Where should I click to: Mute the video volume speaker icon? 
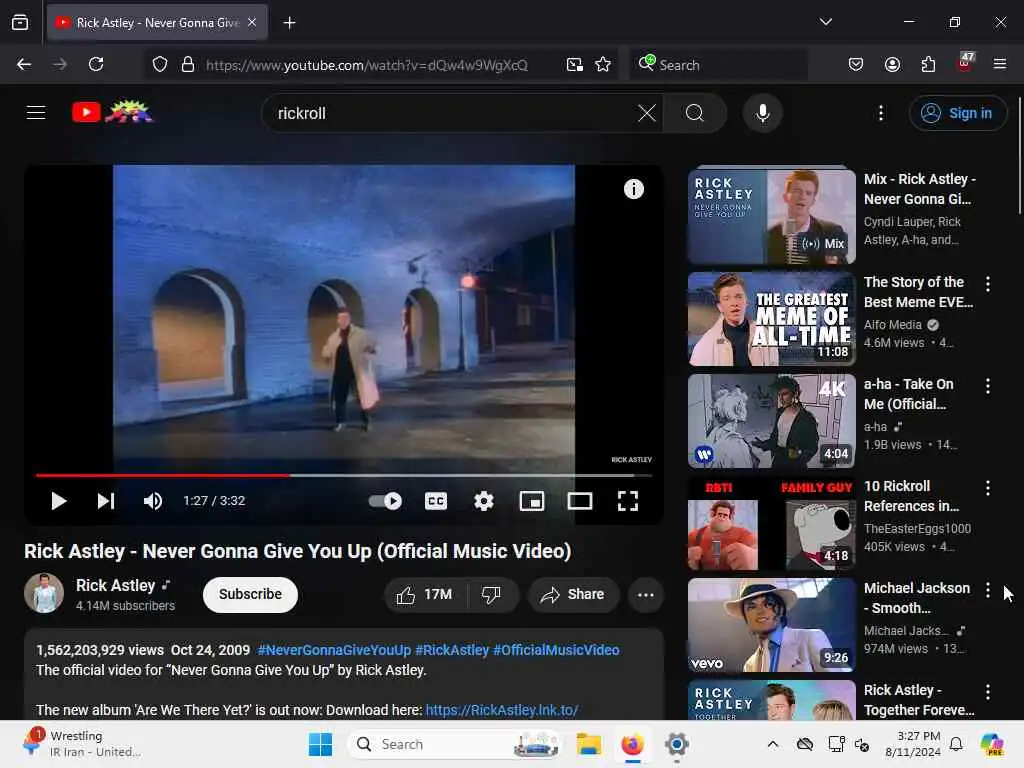(x=152, y=501)
